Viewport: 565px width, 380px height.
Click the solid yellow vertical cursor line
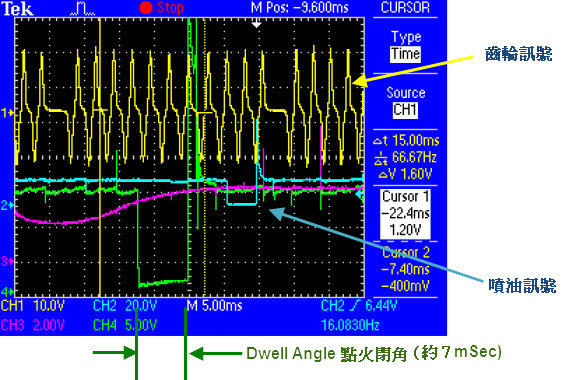(x=100, y=157)
